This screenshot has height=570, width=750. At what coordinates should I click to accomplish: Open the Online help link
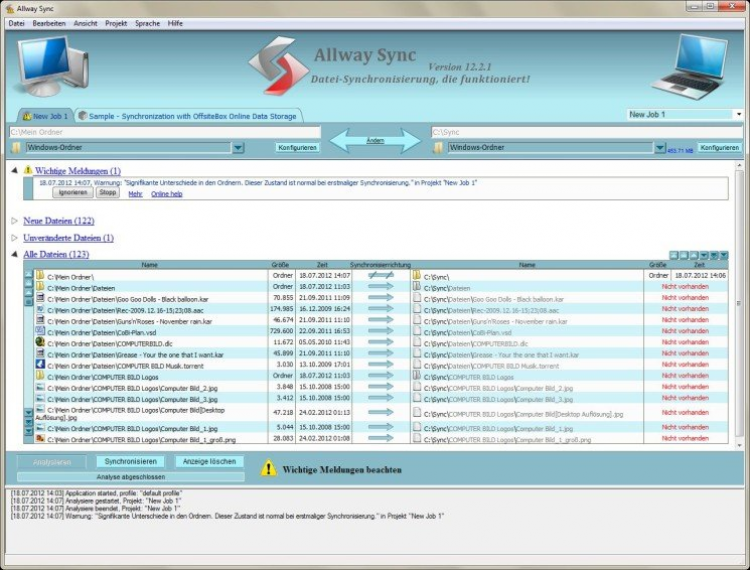tap(166, 194)
